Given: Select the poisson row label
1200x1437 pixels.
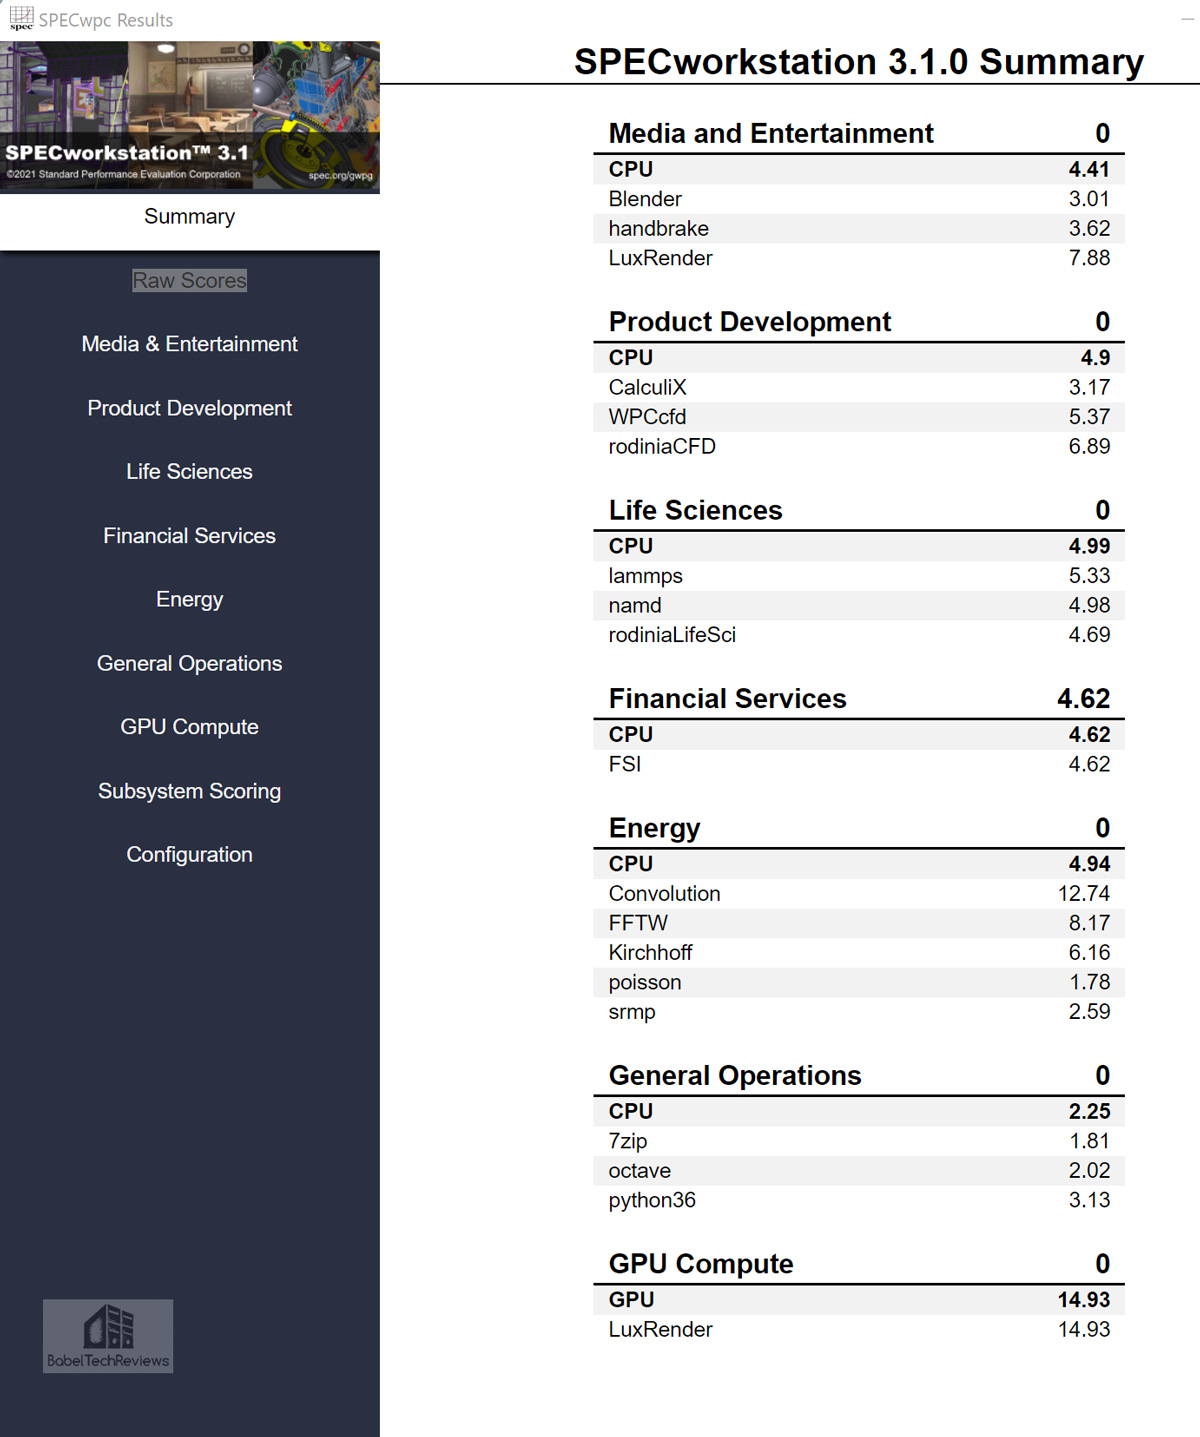Looking at the screenshot, I should [645, 983].
